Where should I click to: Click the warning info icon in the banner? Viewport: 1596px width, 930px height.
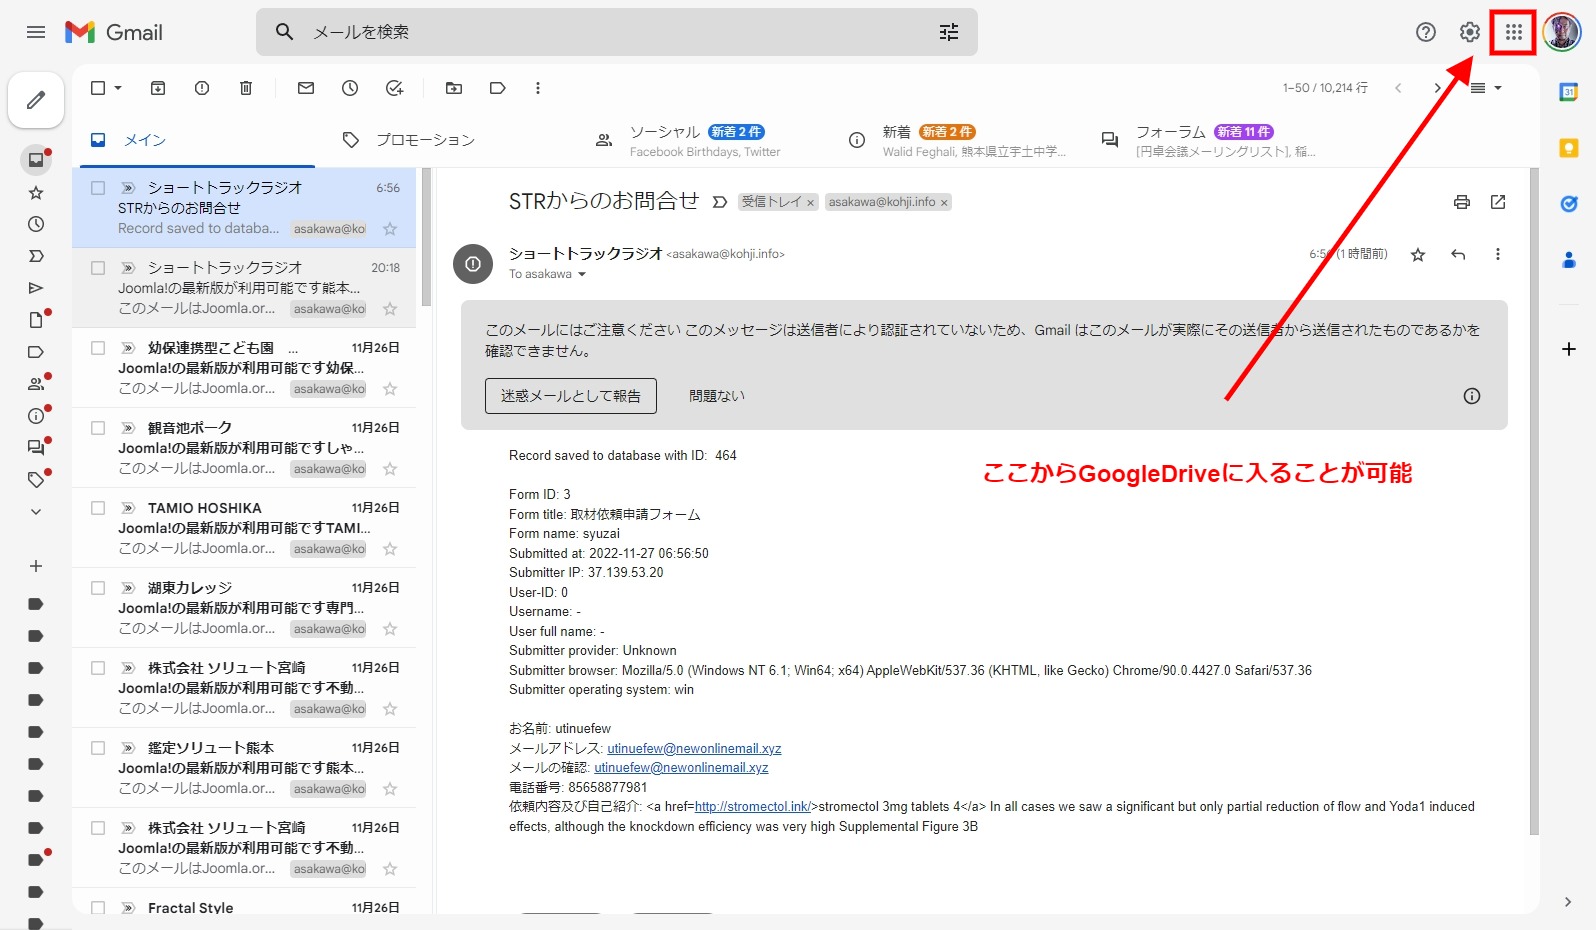click(1472, 396)
